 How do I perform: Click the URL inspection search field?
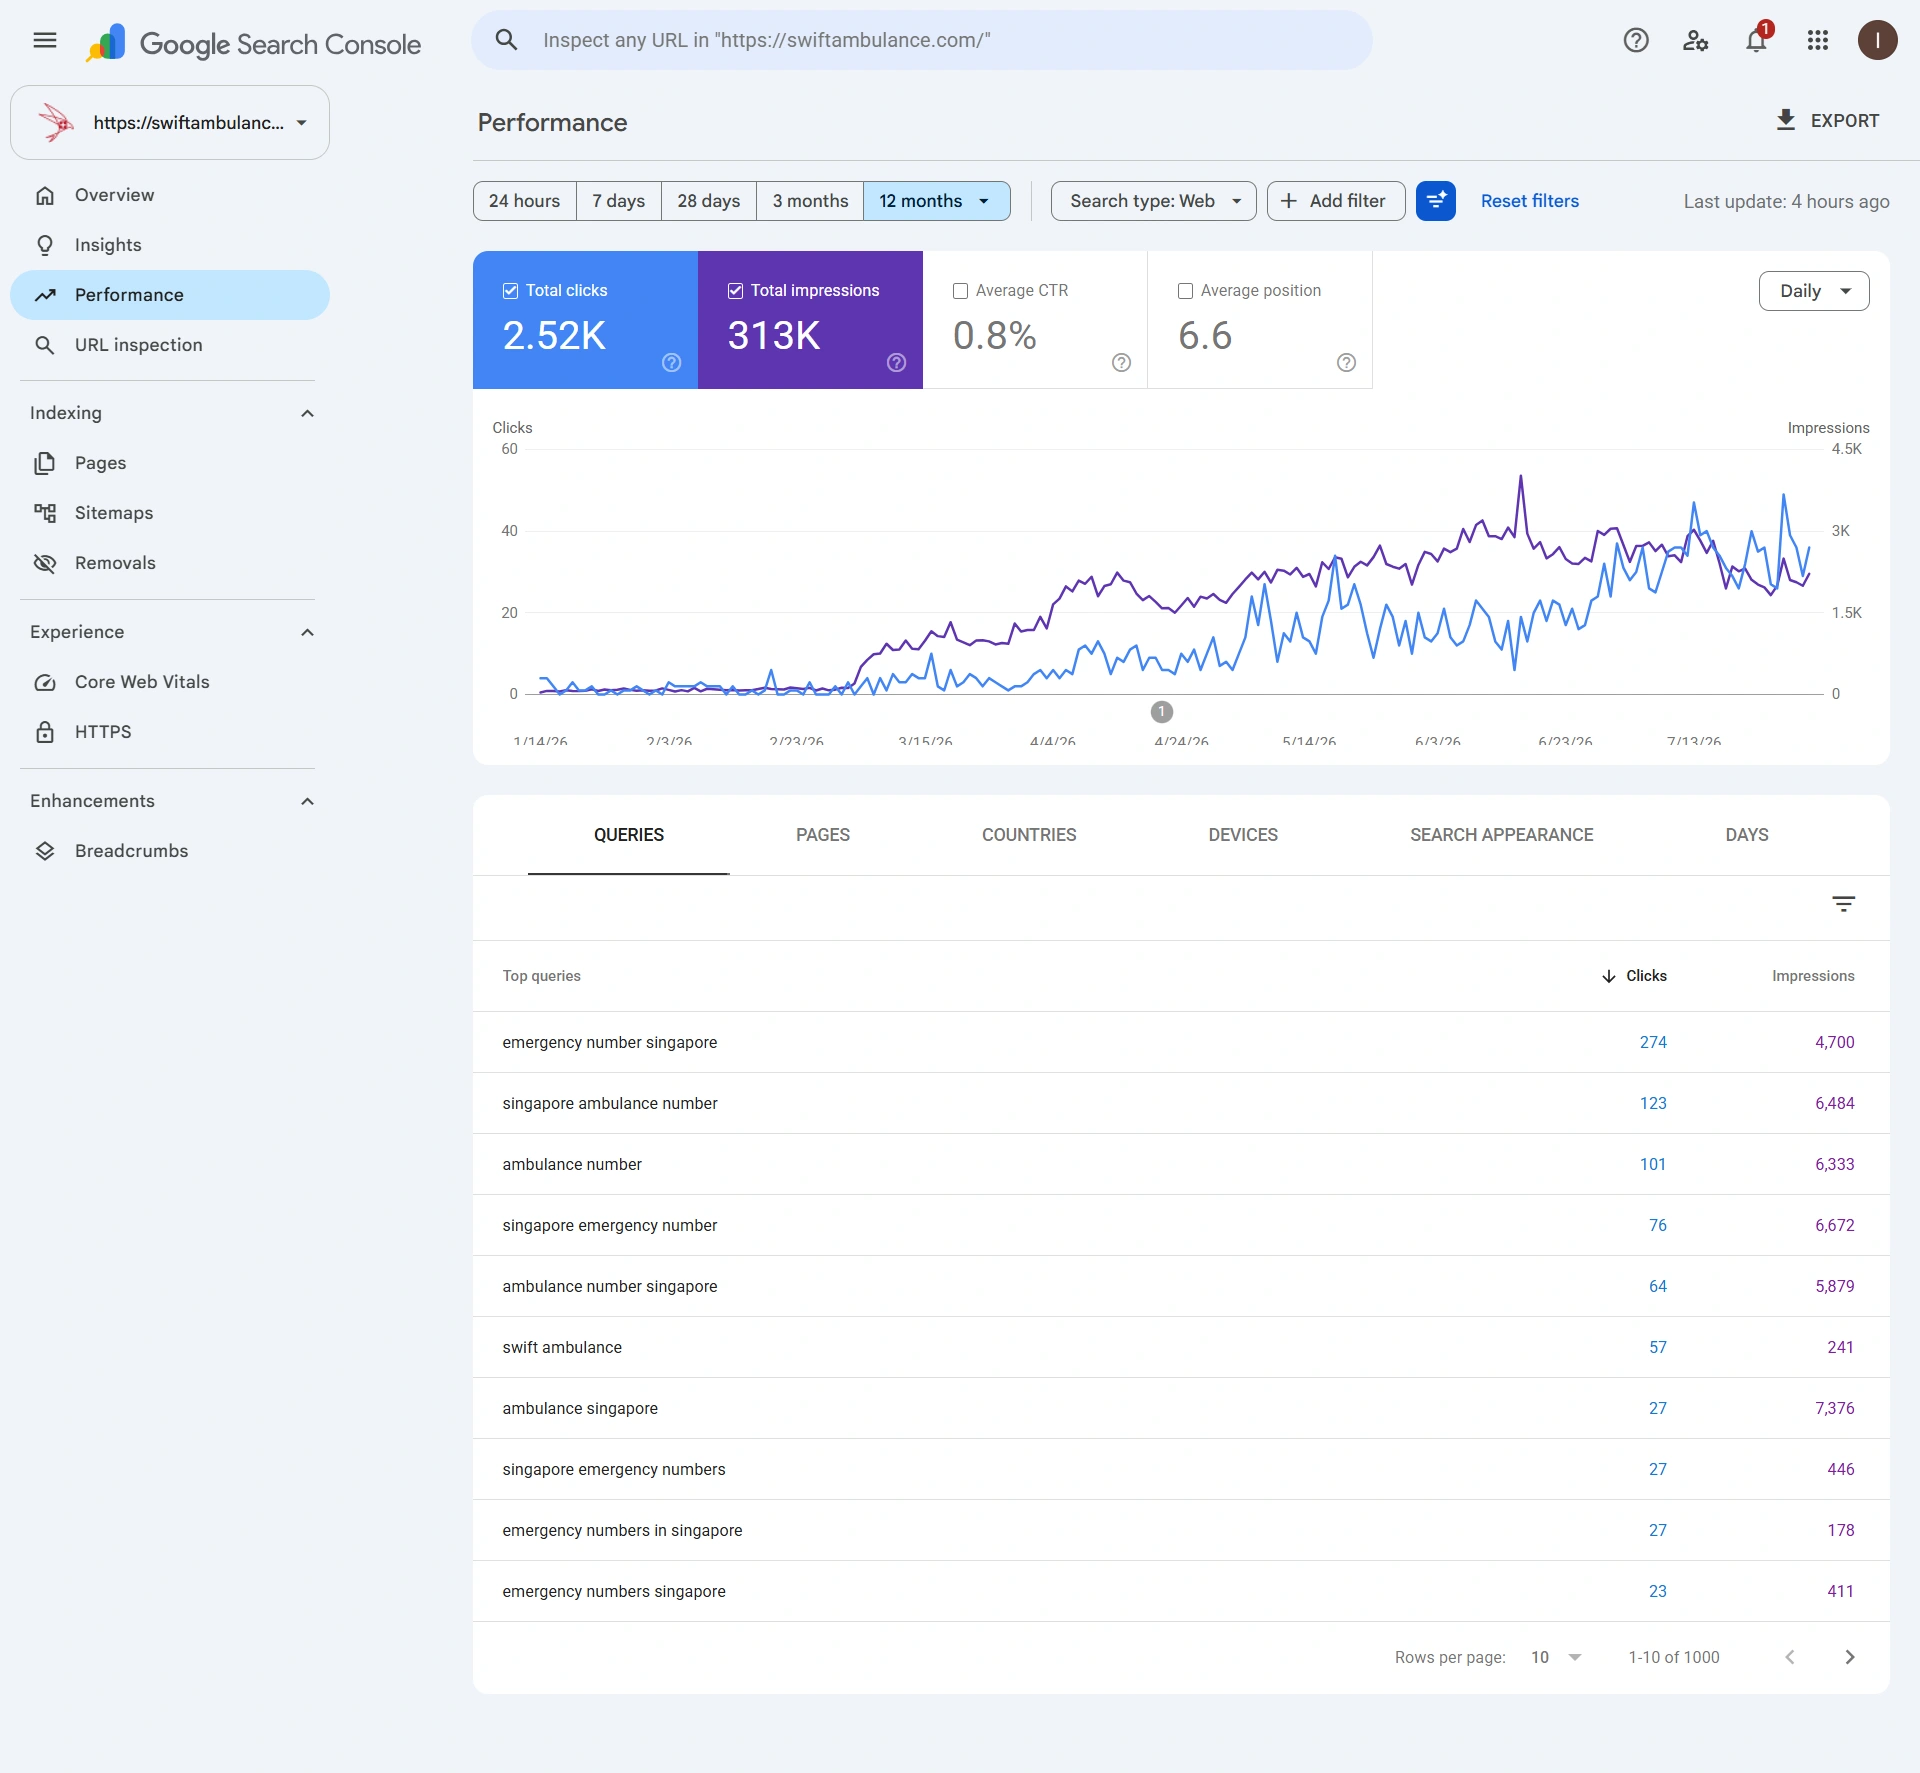tap(921, 40)
